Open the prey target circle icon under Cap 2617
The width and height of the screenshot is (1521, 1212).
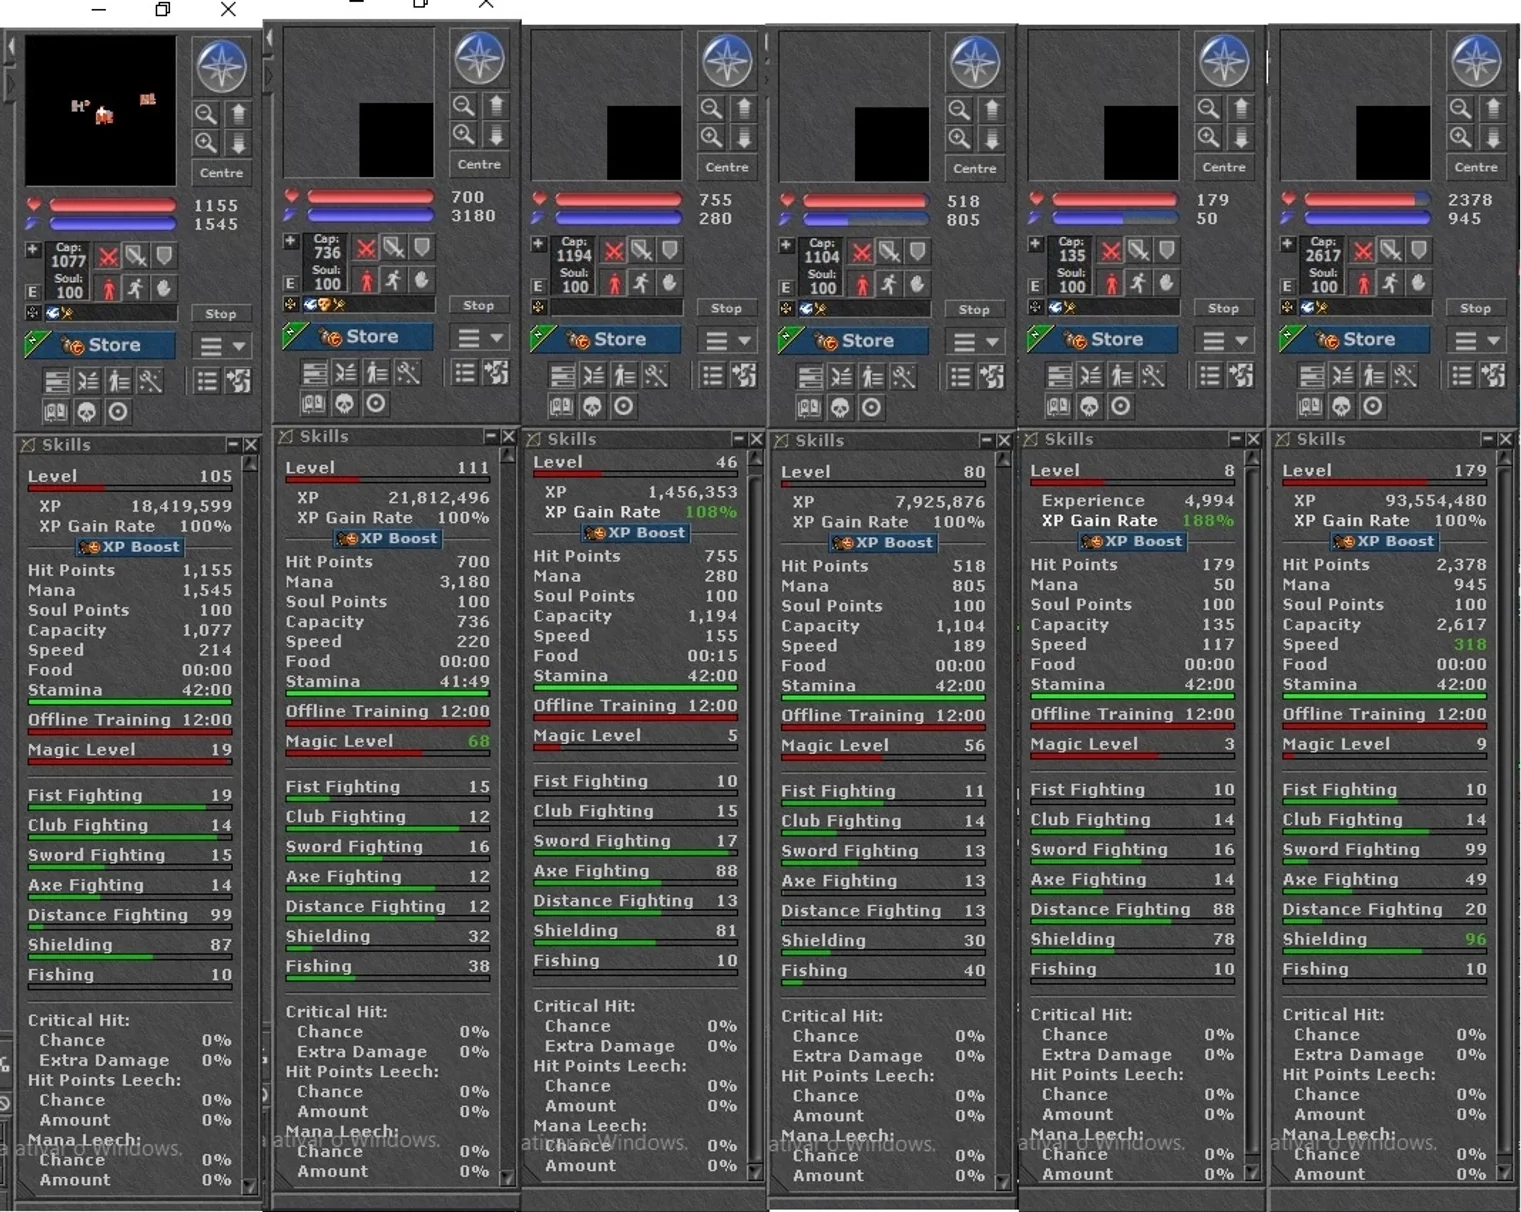1373,406
